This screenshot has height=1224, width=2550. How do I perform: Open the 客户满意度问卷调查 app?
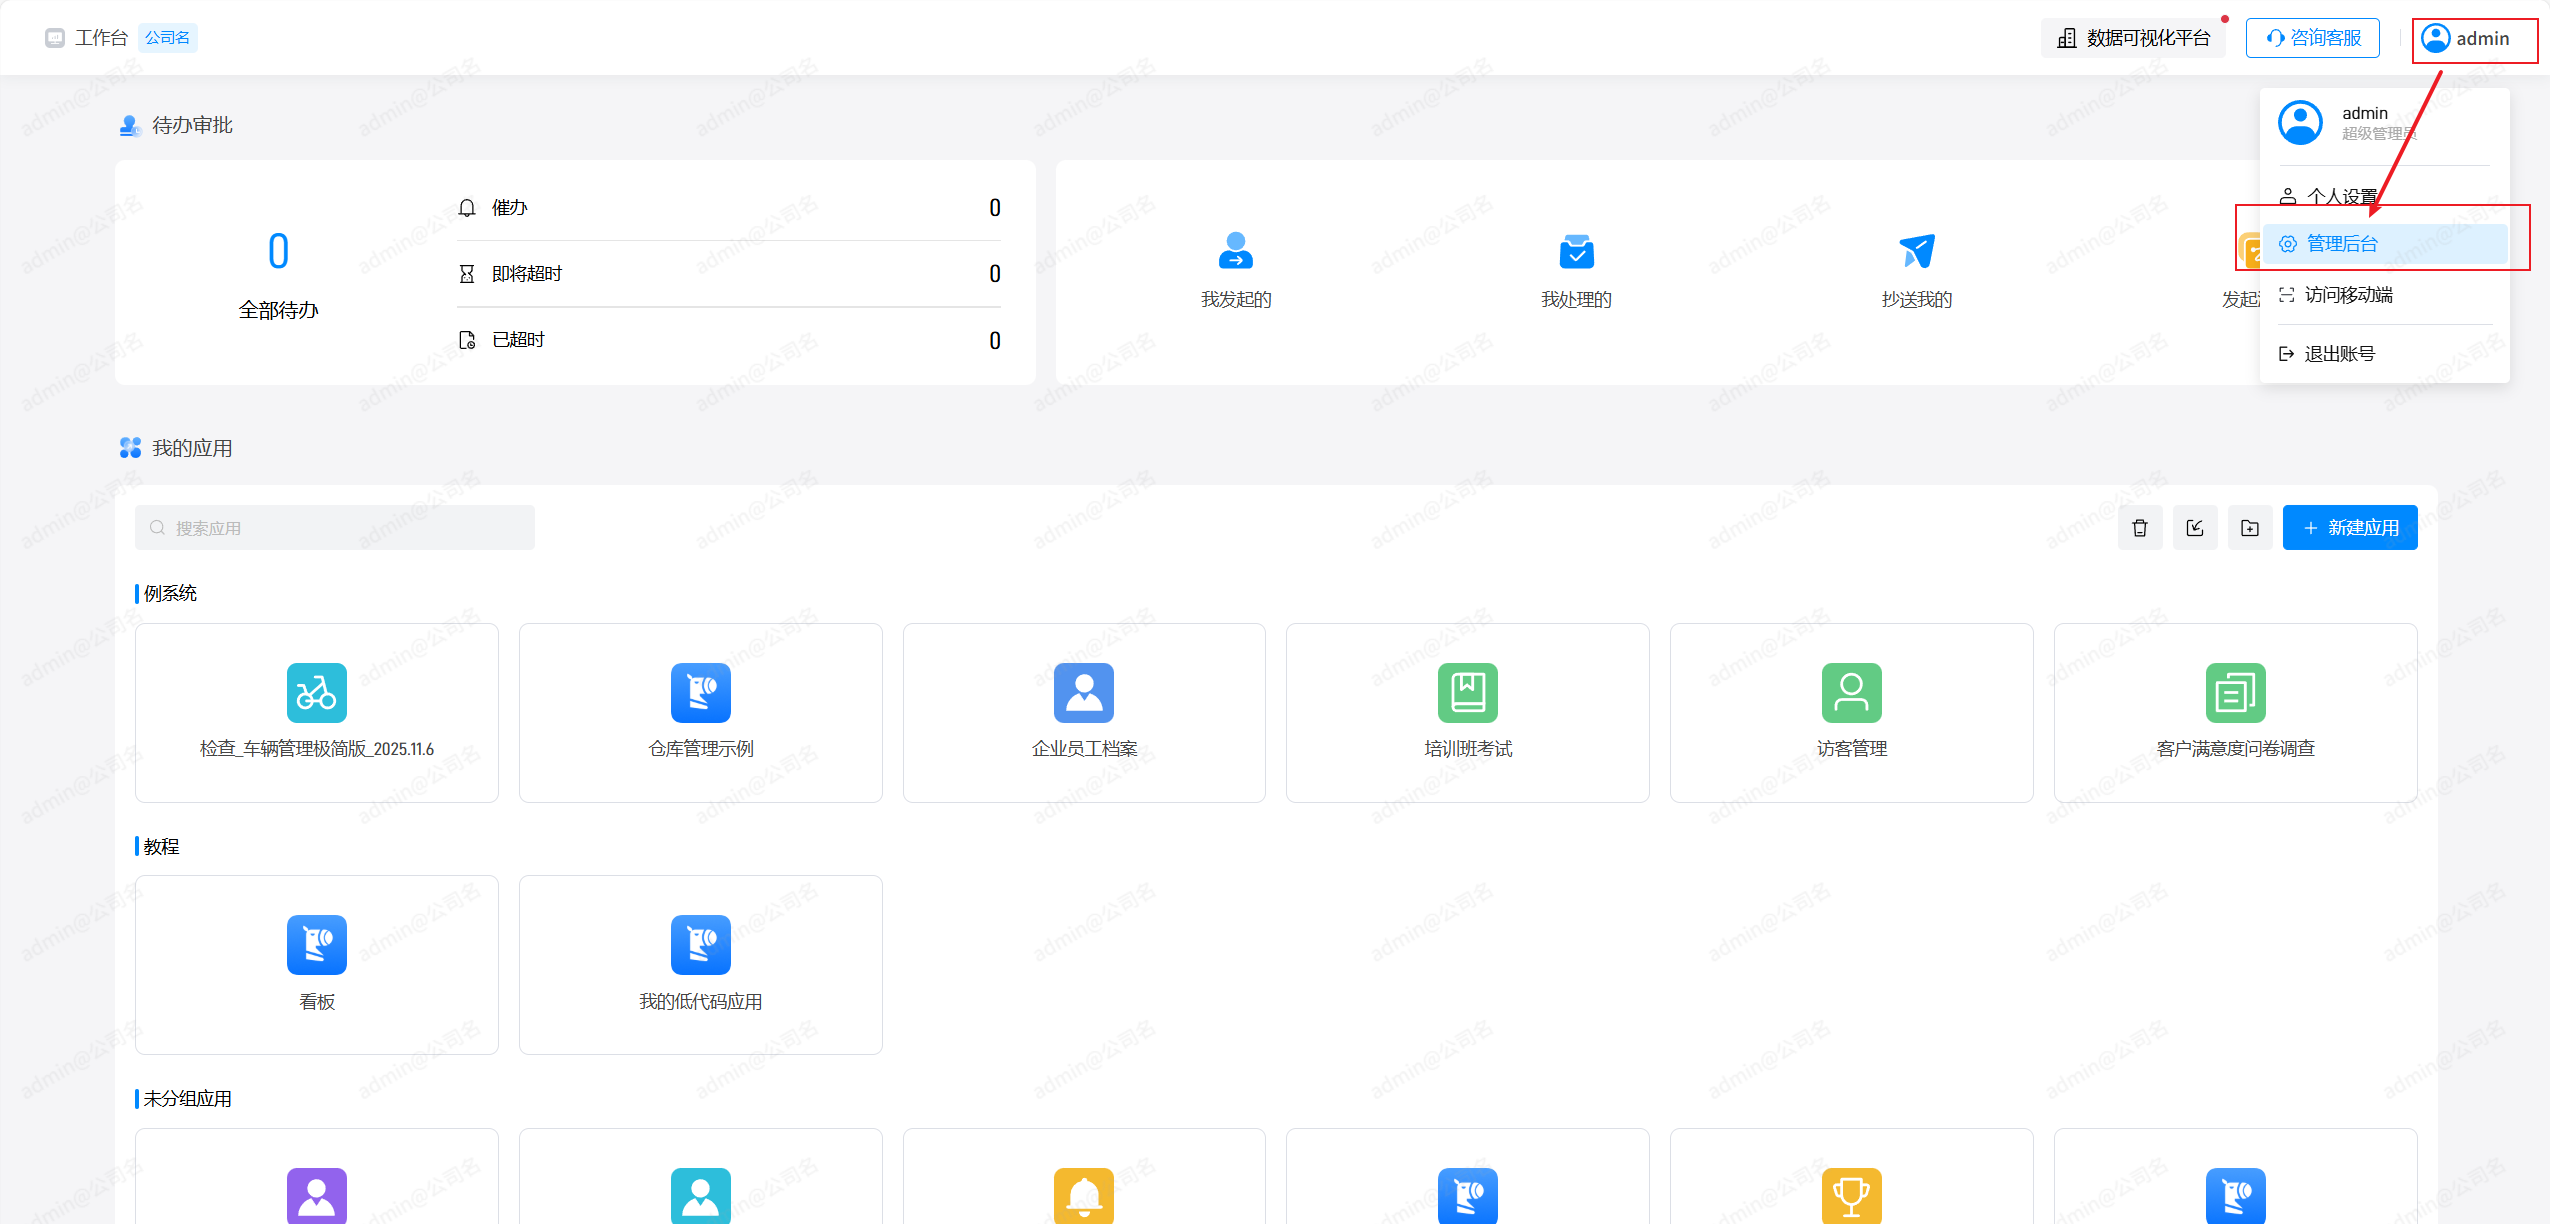(x=2235, y=693)
